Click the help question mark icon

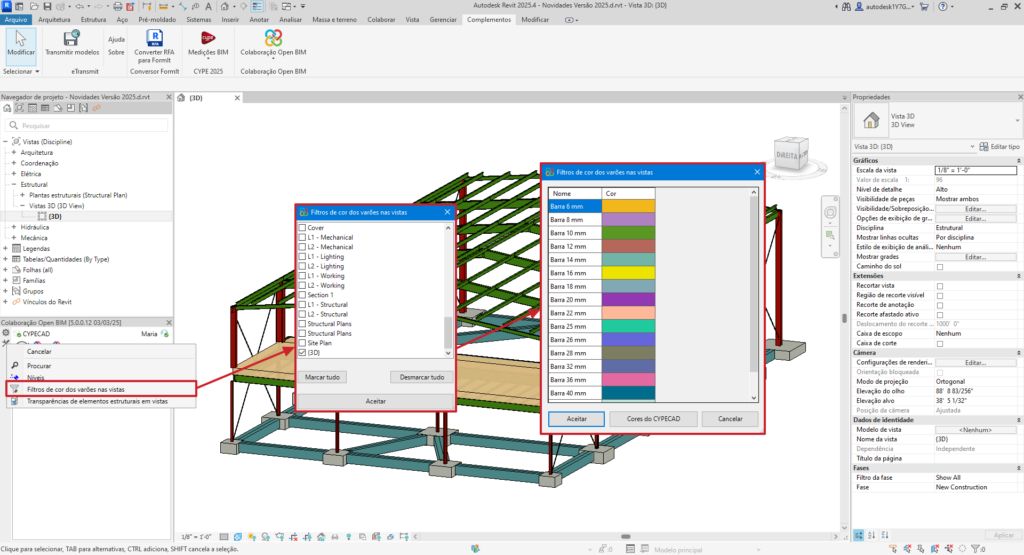click(942, 7)
